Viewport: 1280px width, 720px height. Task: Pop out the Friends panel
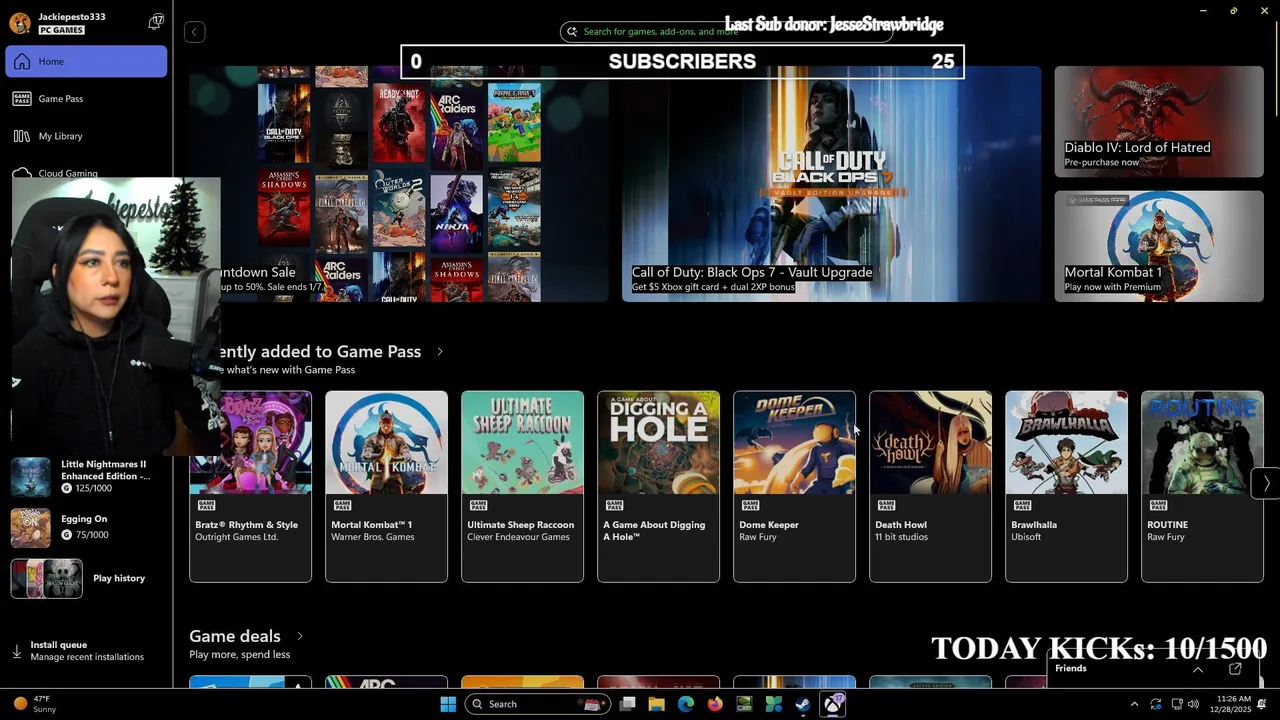[1235, 668]
